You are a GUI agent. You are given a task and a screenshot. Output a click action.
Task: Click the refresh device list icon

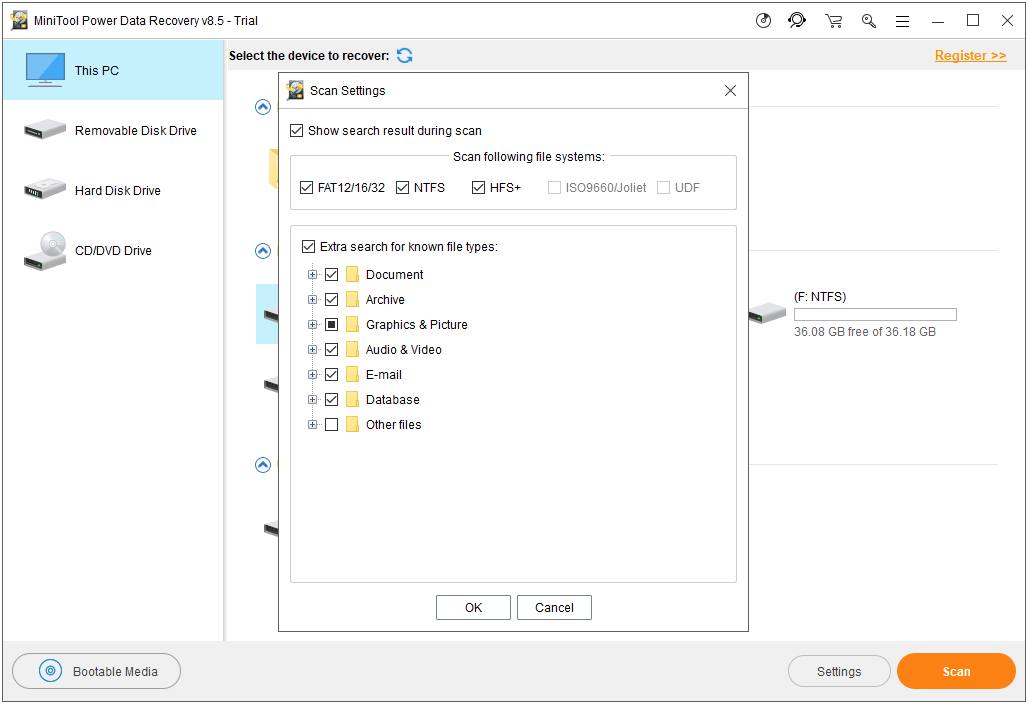coord(404,56)
